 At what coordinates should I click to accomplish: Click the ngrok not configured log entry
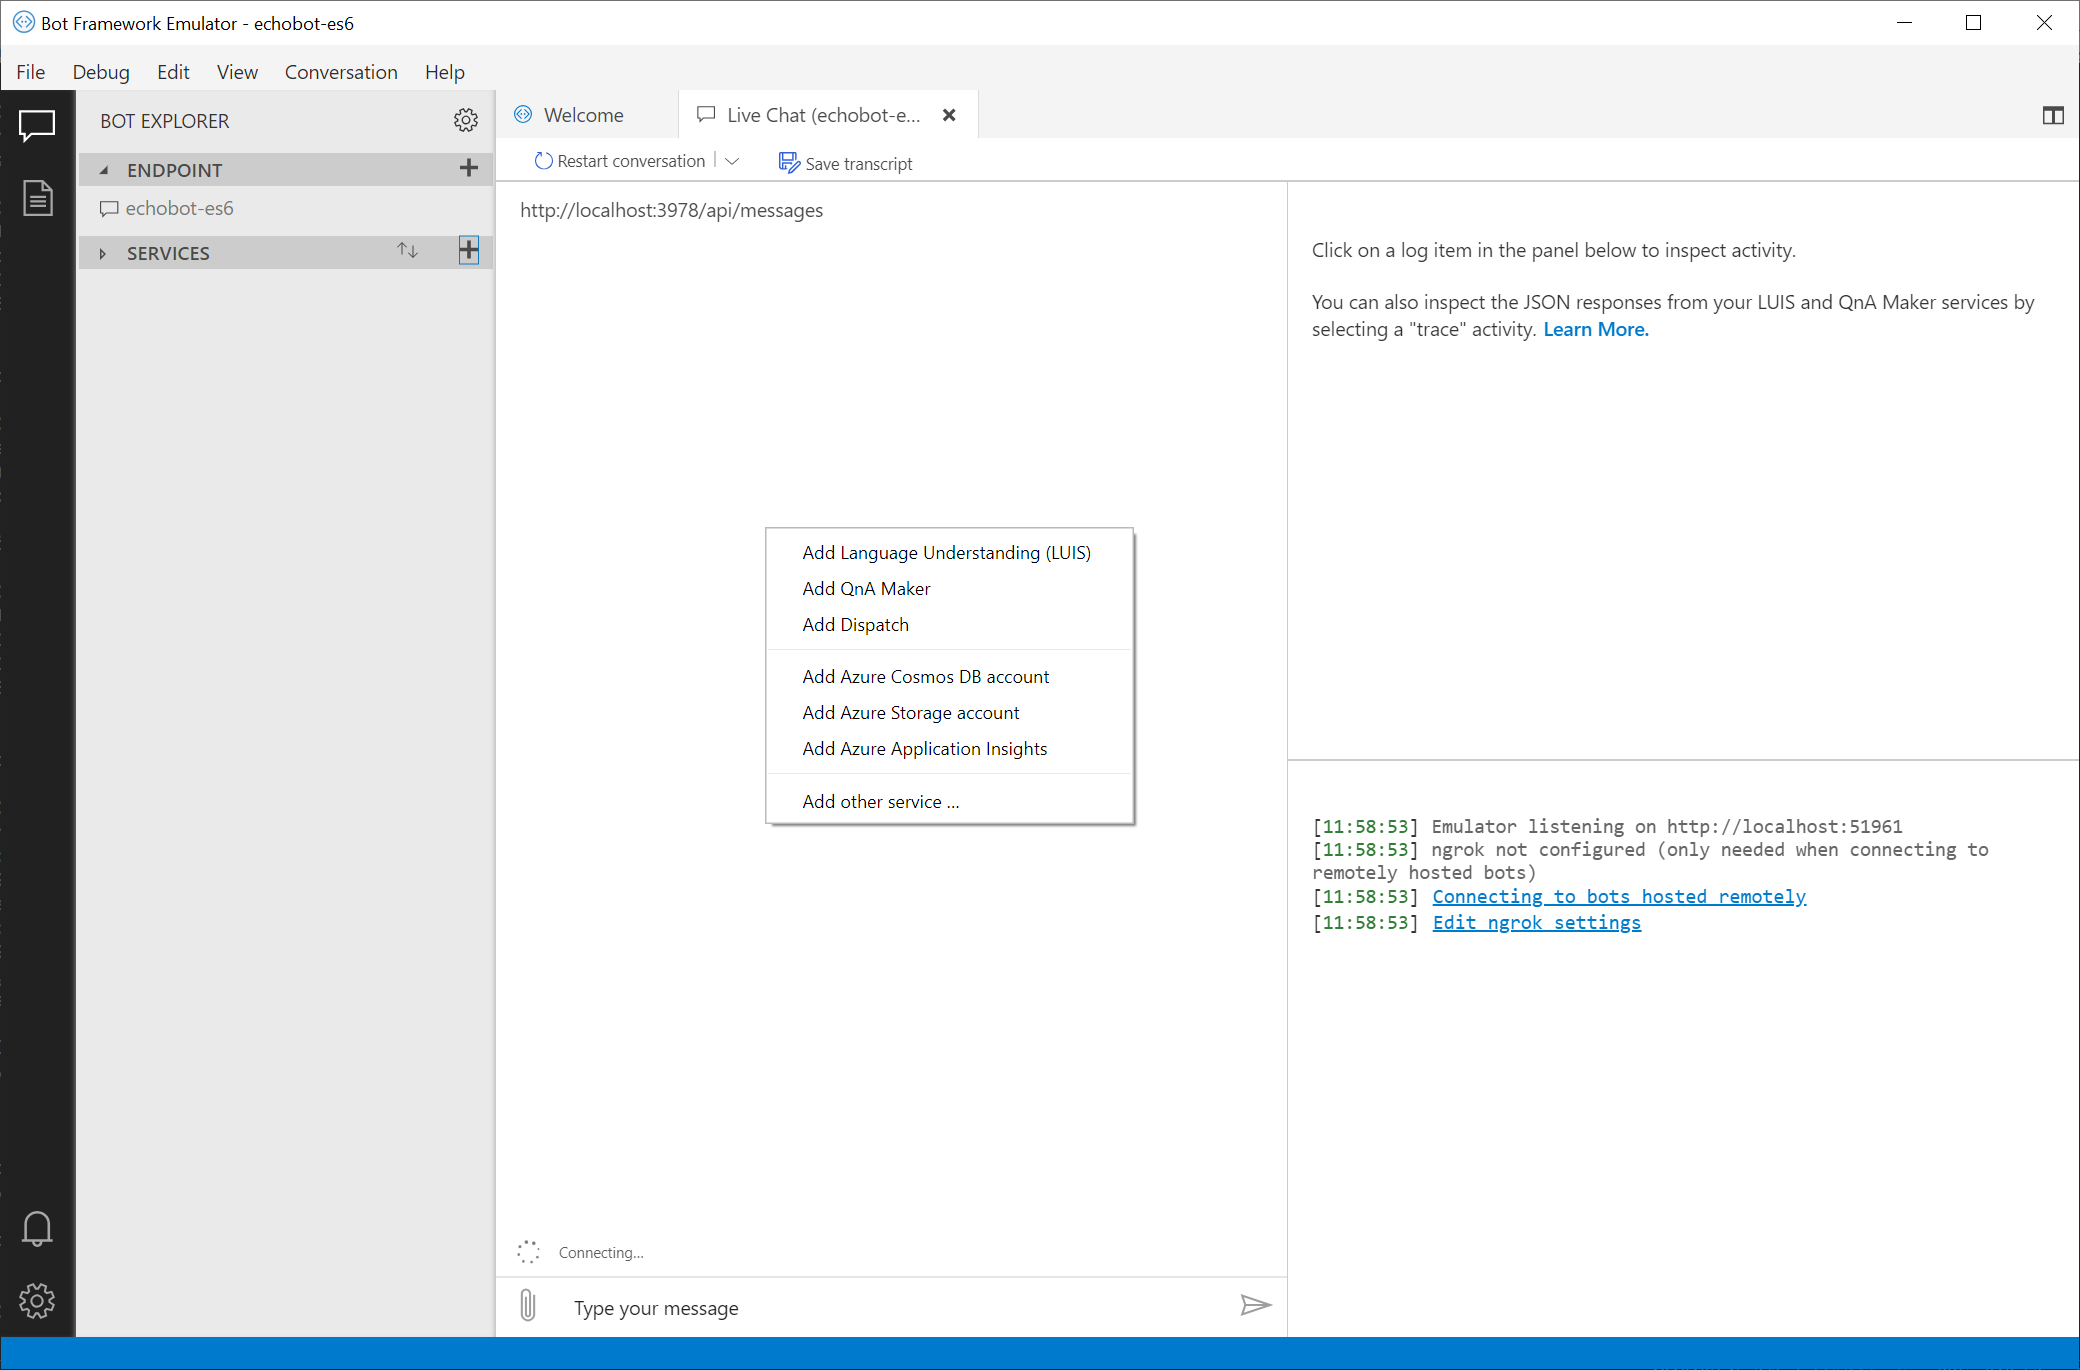[x=1650, y=861]
